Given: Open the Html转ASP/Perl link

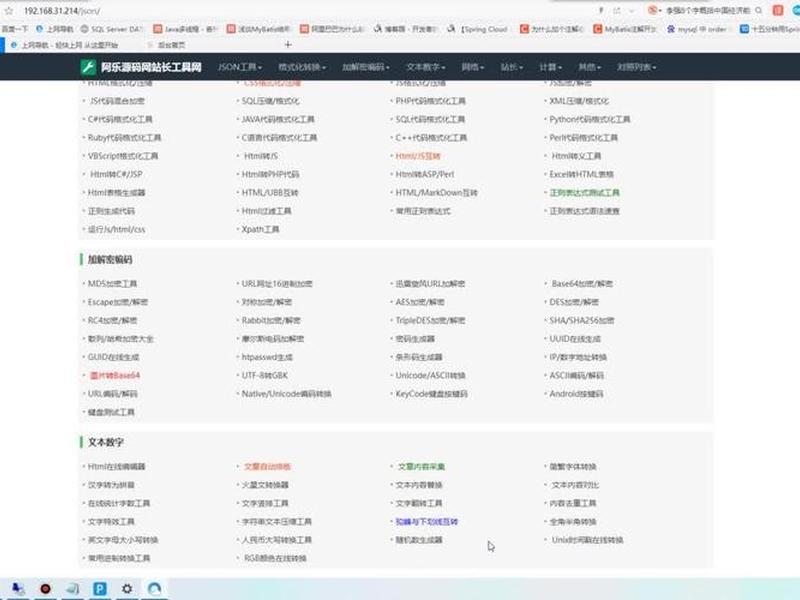Looking at the screenshot, I should pos(424,174).
